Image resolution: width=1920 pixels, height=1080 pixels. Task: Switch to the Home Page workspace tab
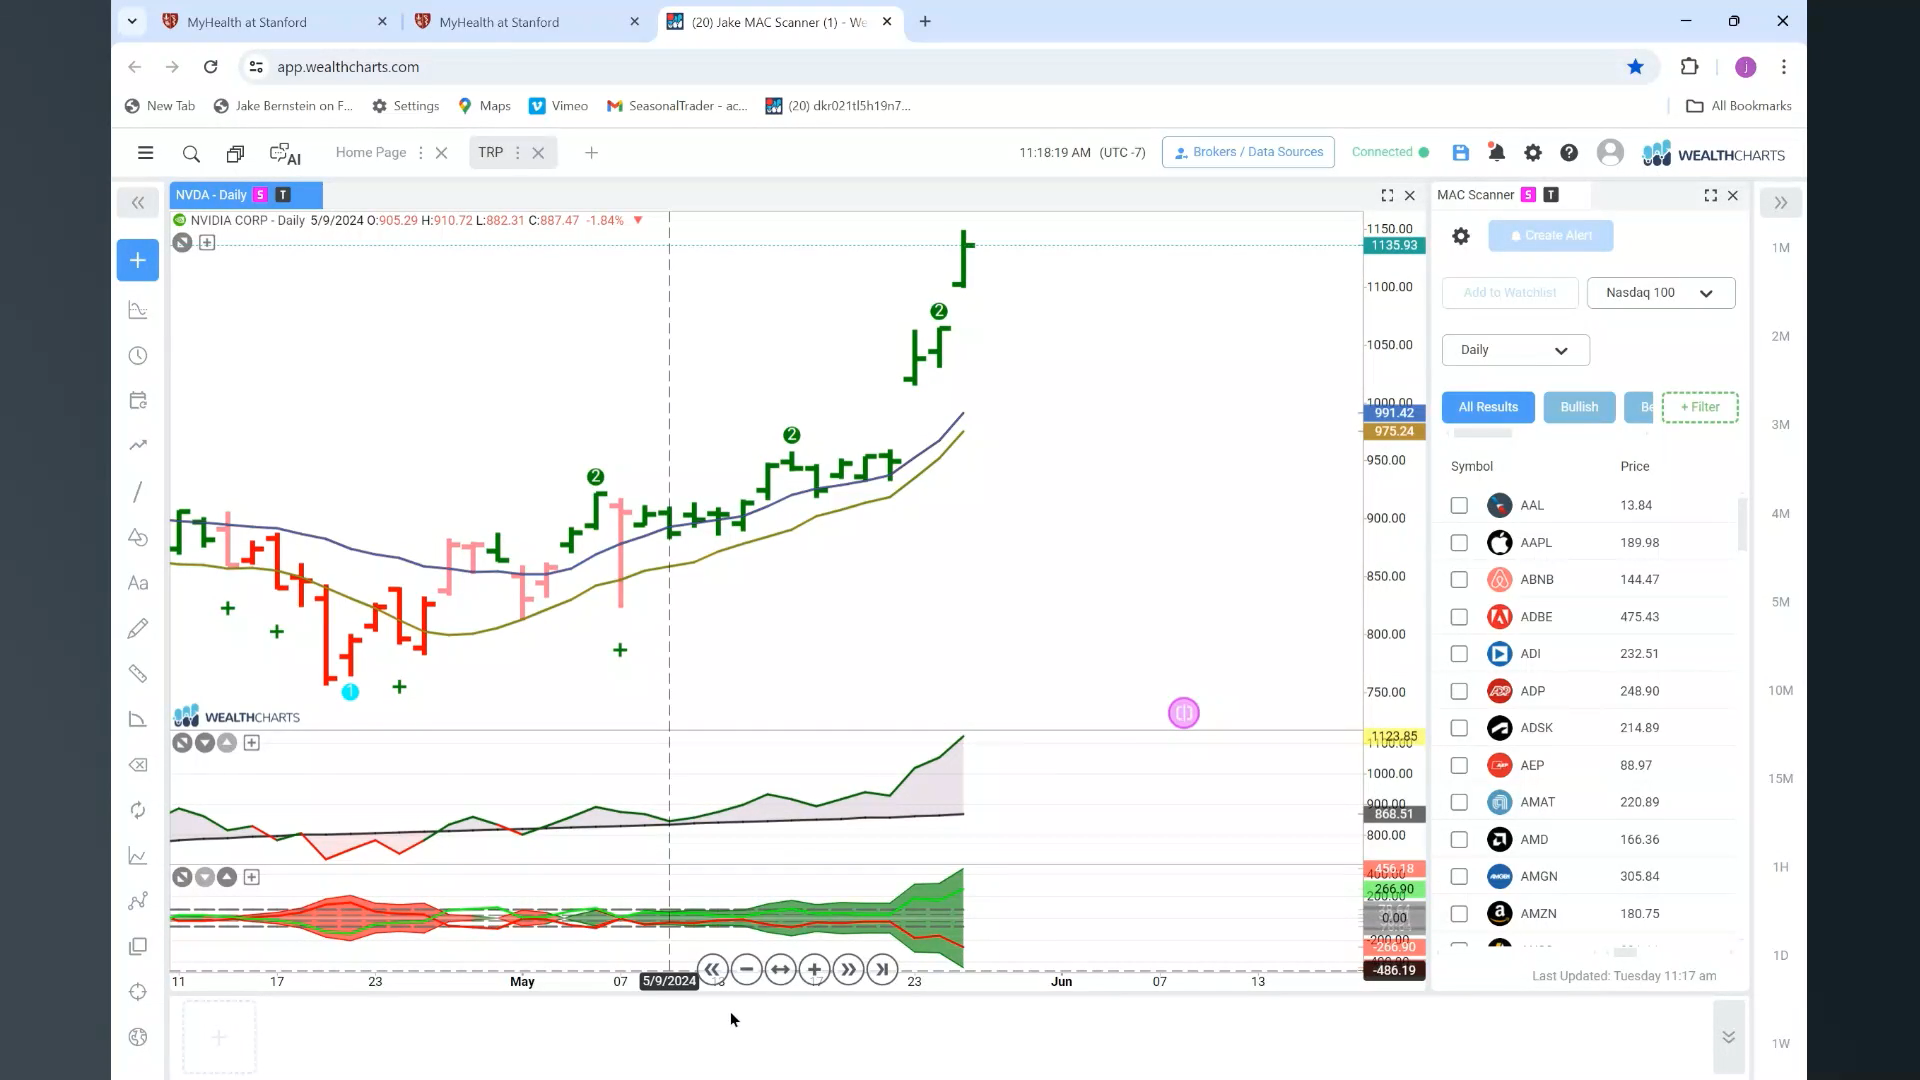[371, 153]
